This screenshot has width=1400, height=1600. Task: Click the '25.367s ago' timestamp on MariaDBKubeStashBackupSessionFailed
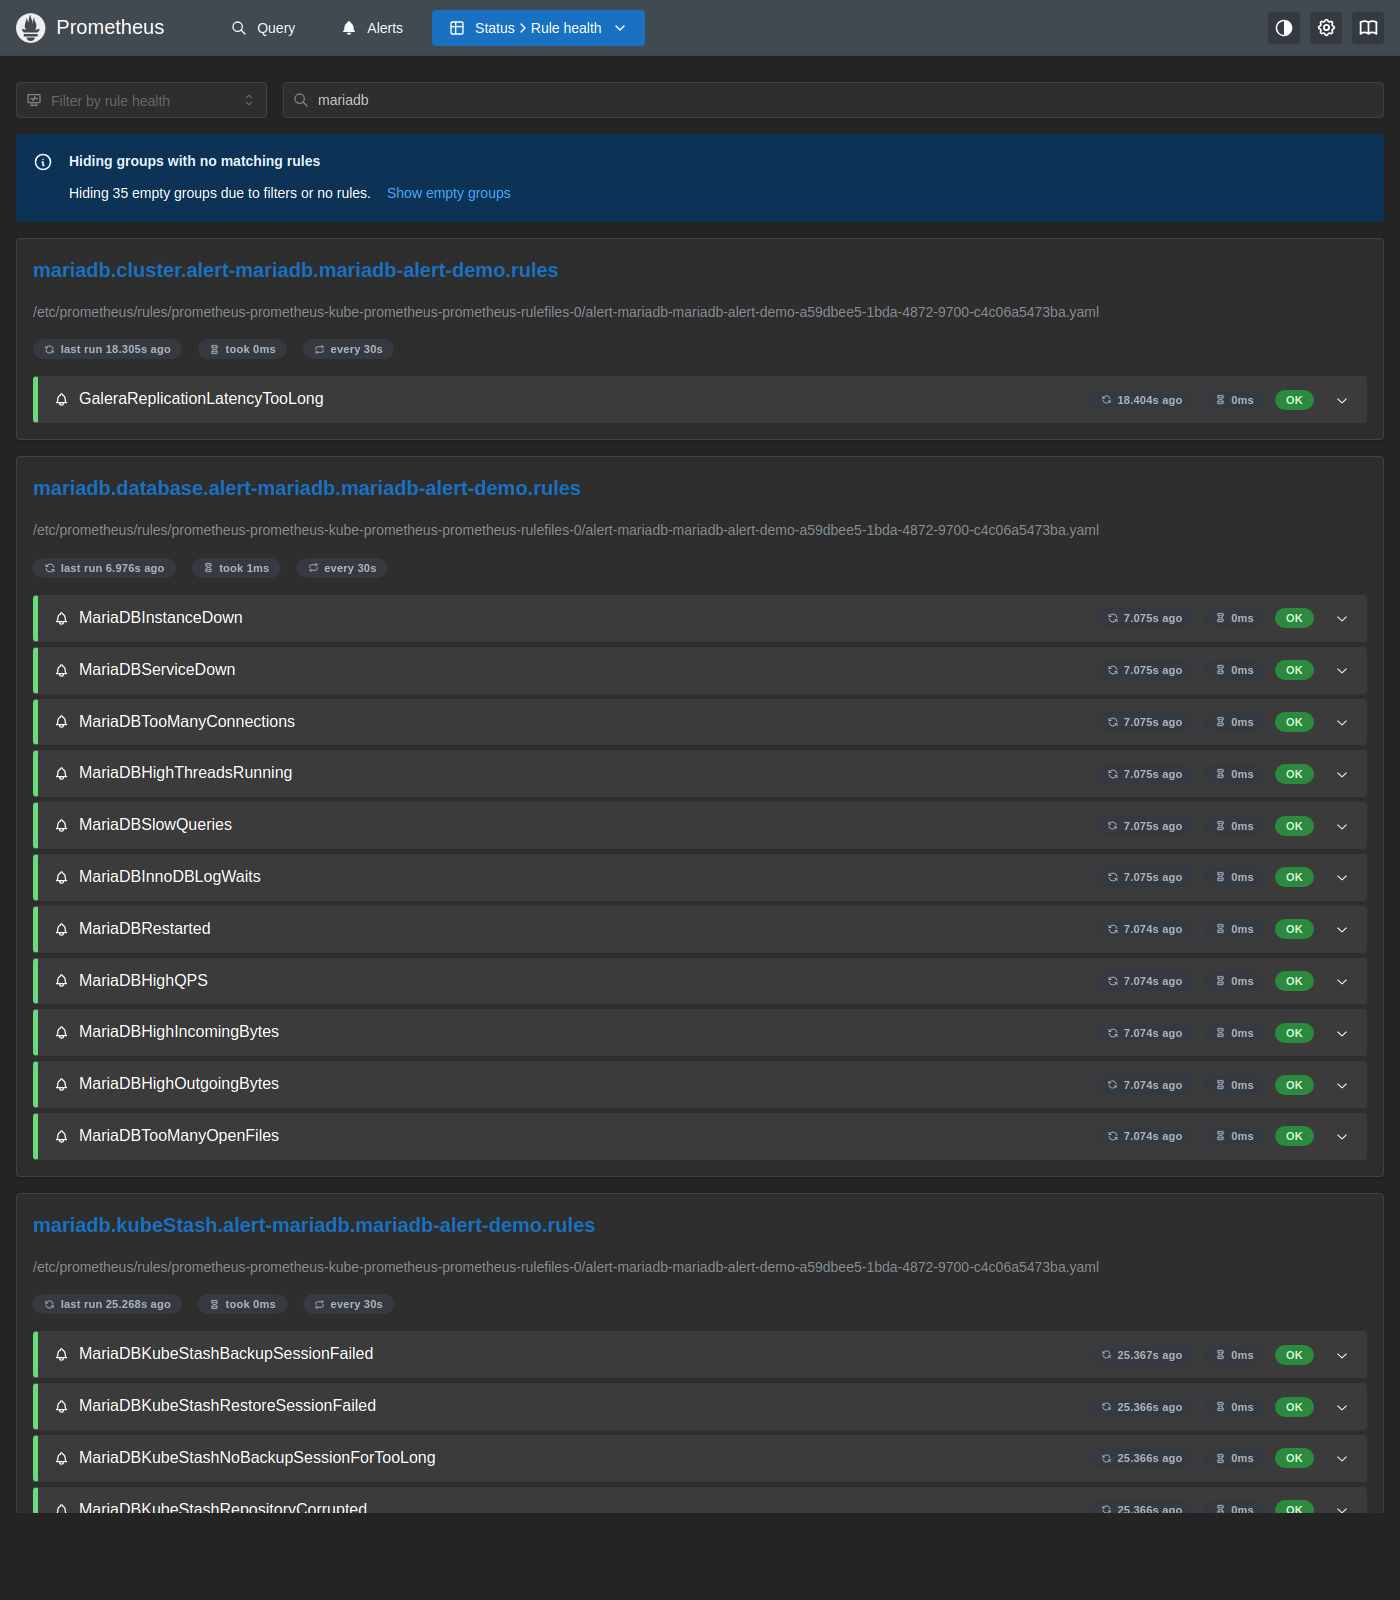[x=1142, y=1355]
